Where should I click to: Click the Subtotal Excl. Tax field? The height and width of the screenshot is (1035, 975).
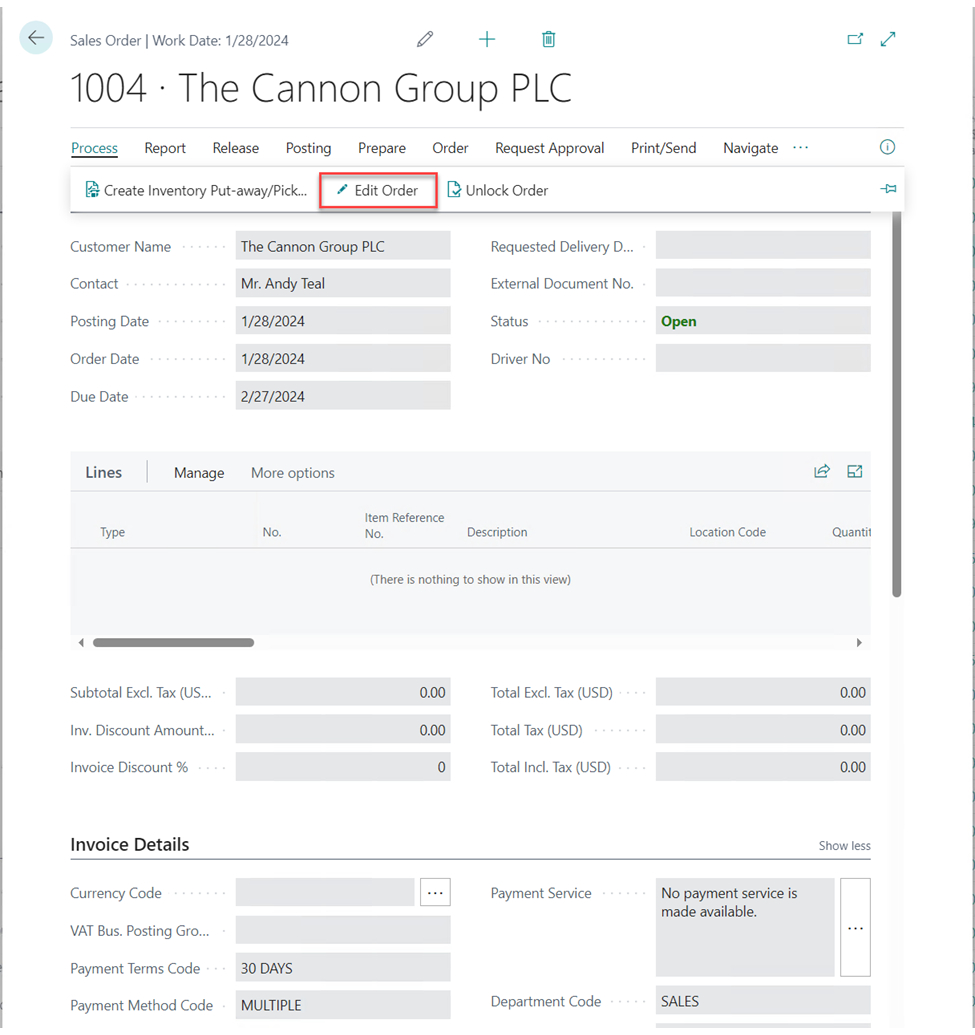tap(343, 692)
